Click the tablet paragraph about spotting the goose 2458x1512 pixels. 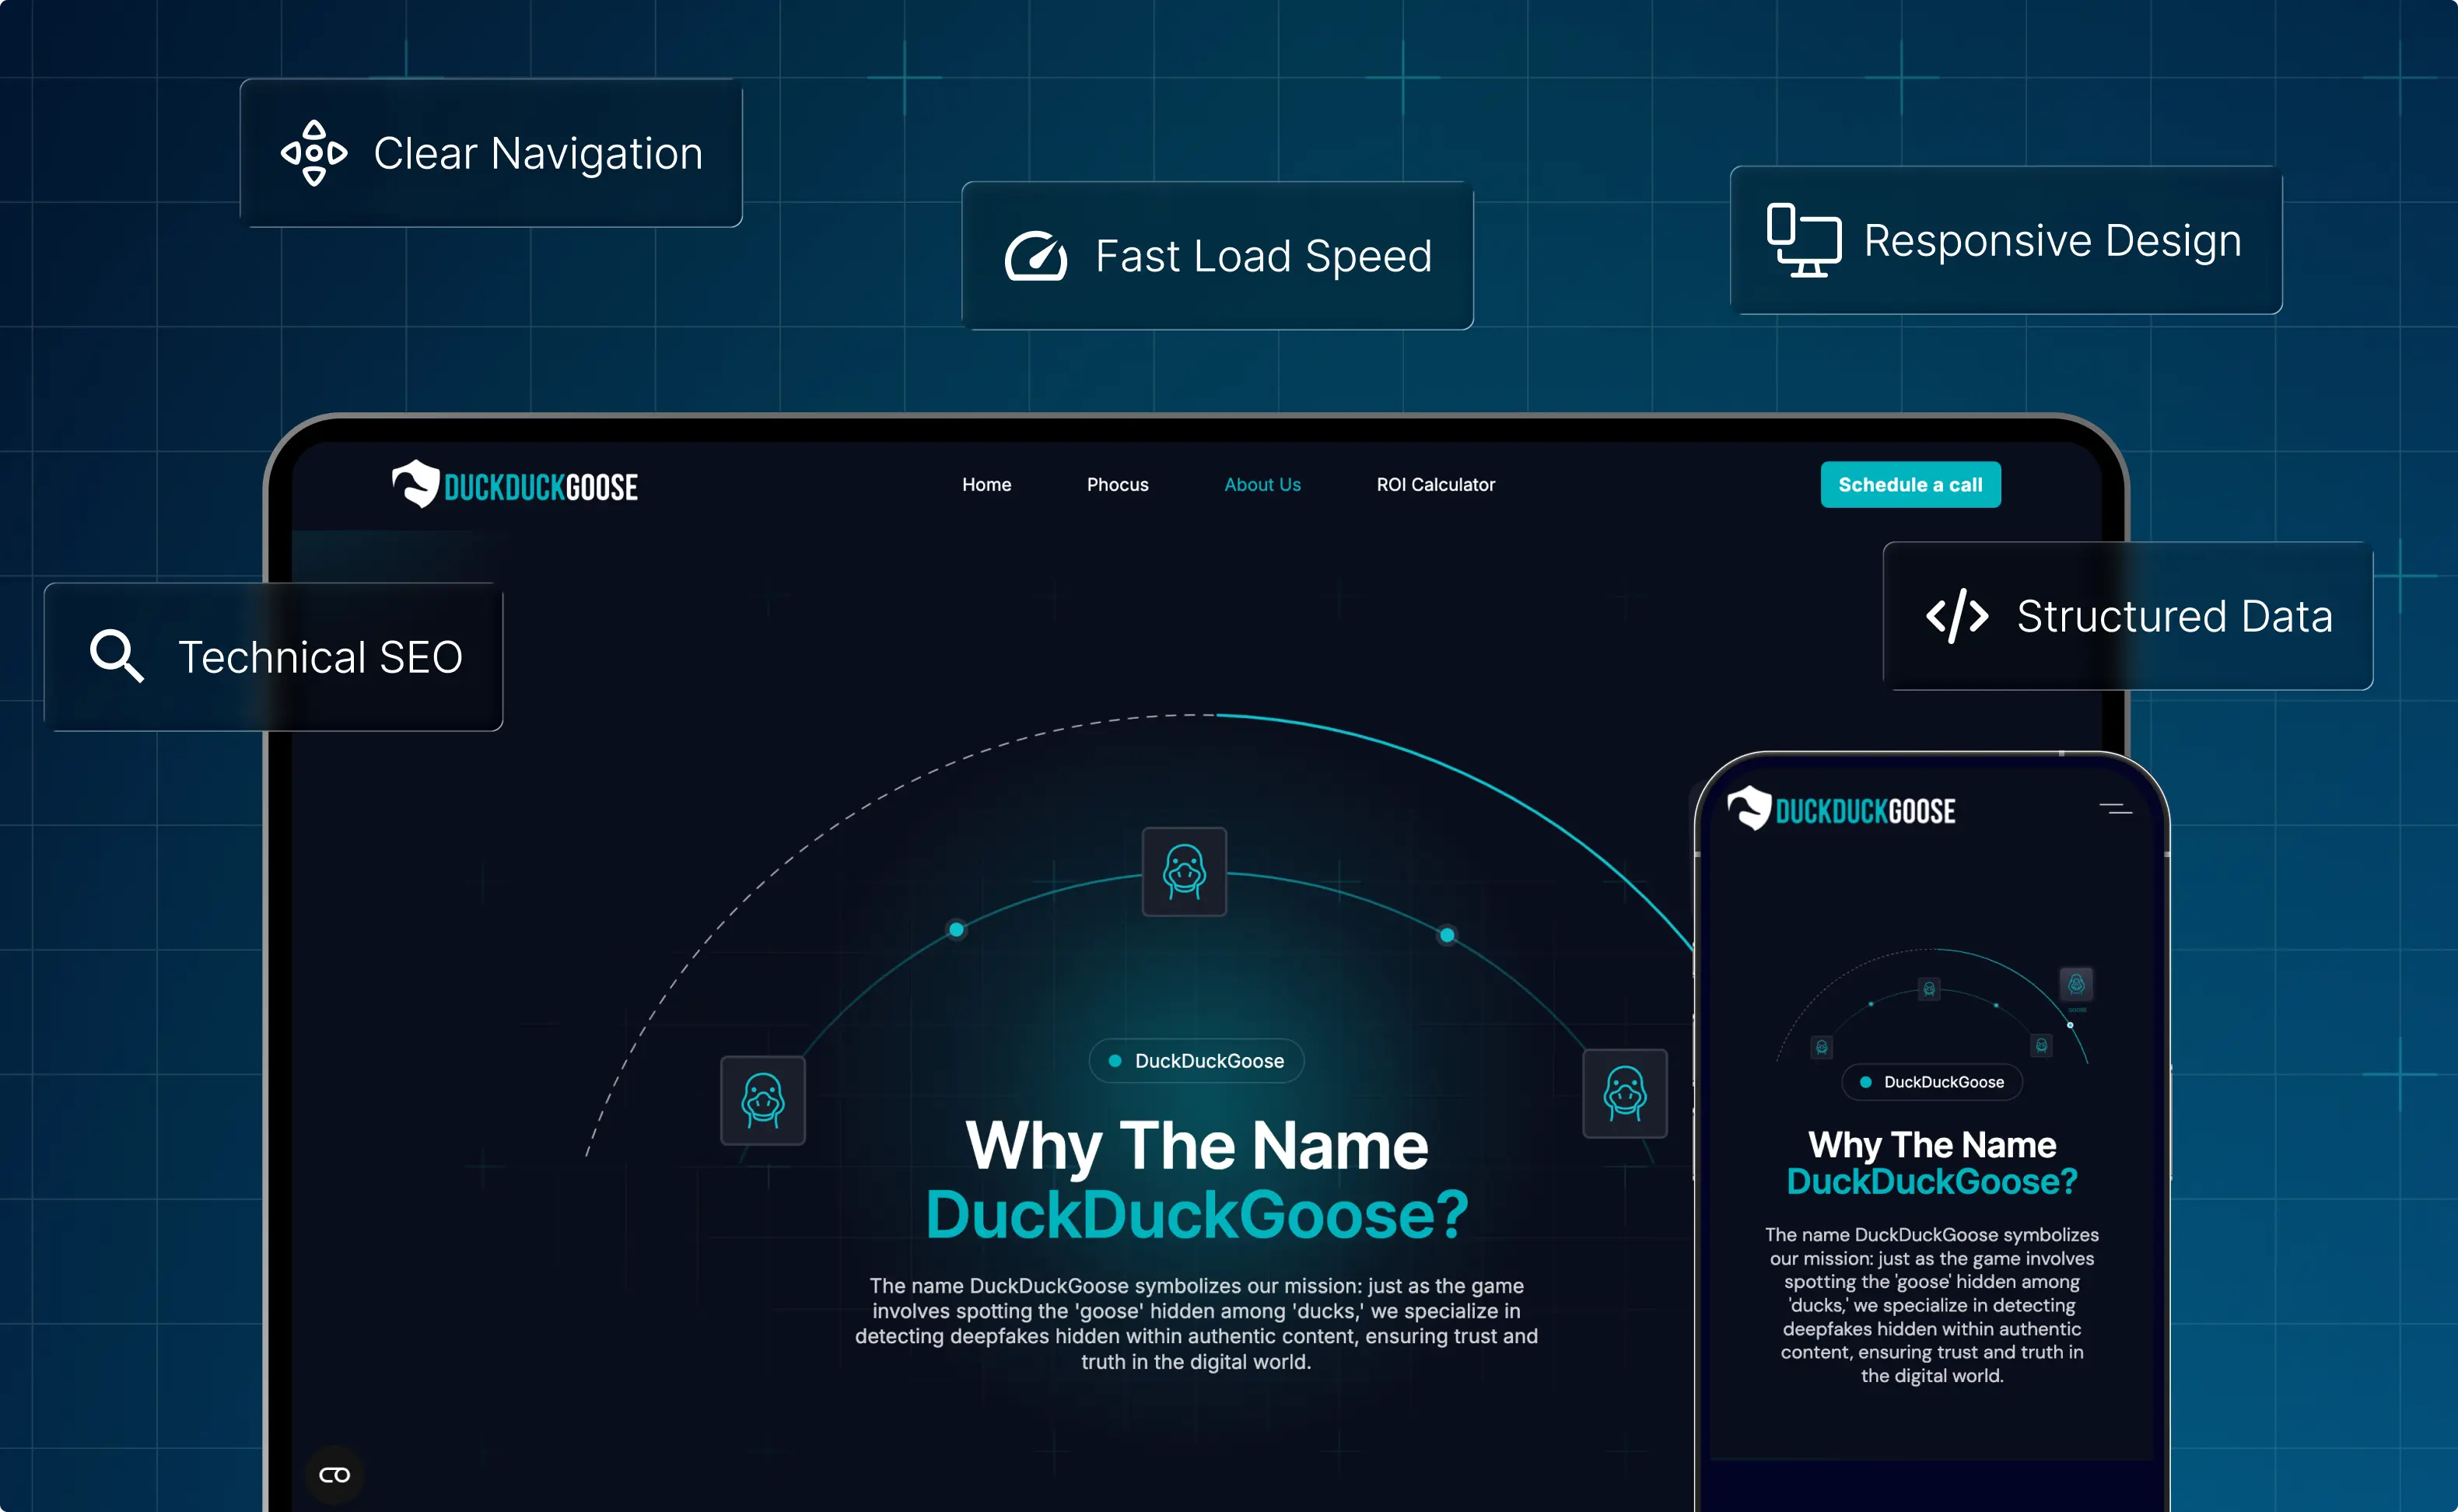point(1196,1323)
